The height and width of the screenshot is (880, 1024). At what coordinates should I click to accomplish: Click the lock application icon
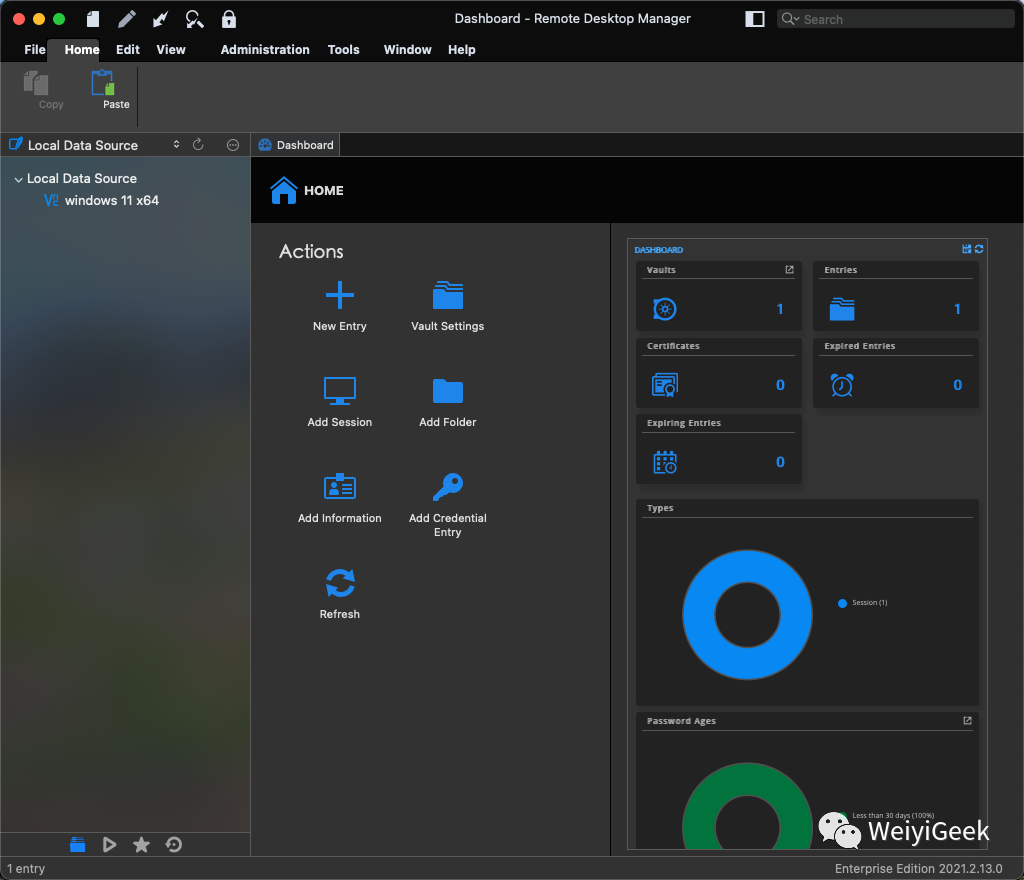tap(229, 19)
